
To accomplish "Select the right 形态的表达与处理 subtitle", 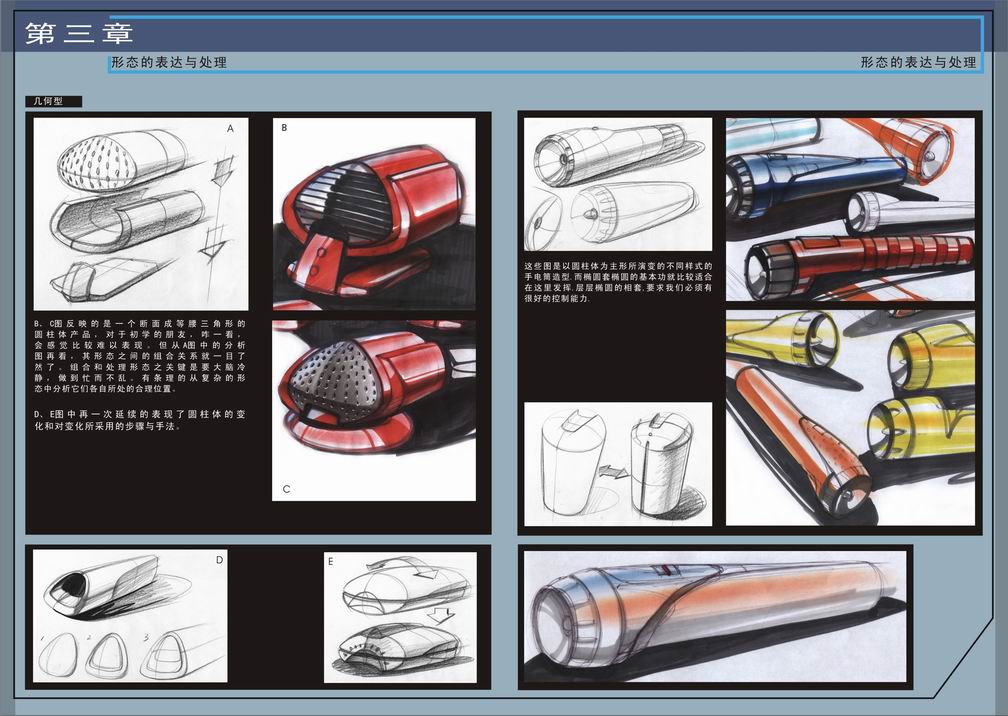I will point(919,62).
